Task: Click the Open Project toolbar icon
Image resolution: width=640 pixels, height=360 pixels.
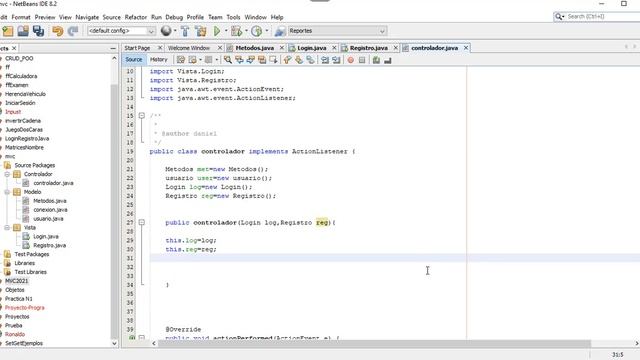Action: [x=23, y=31]
